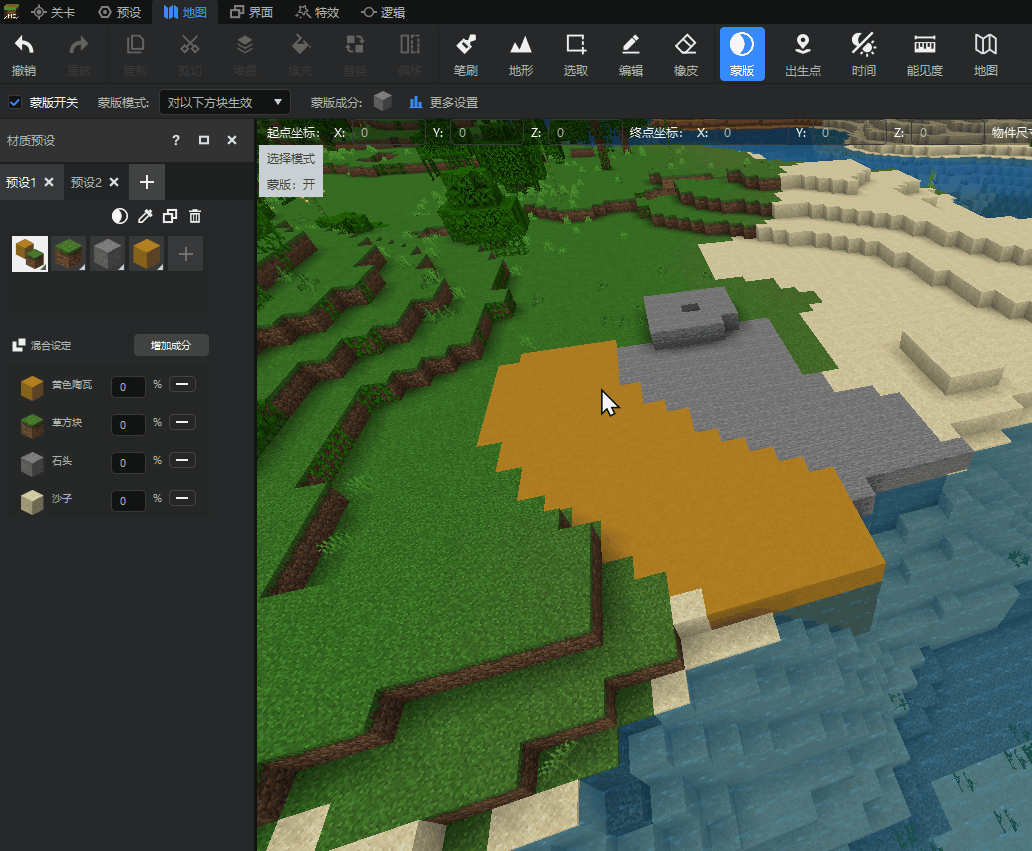Screen dimensions: 1032x851
Task: Open the 蒙版模式 dropdown
Action: click(x=224, y=103)
